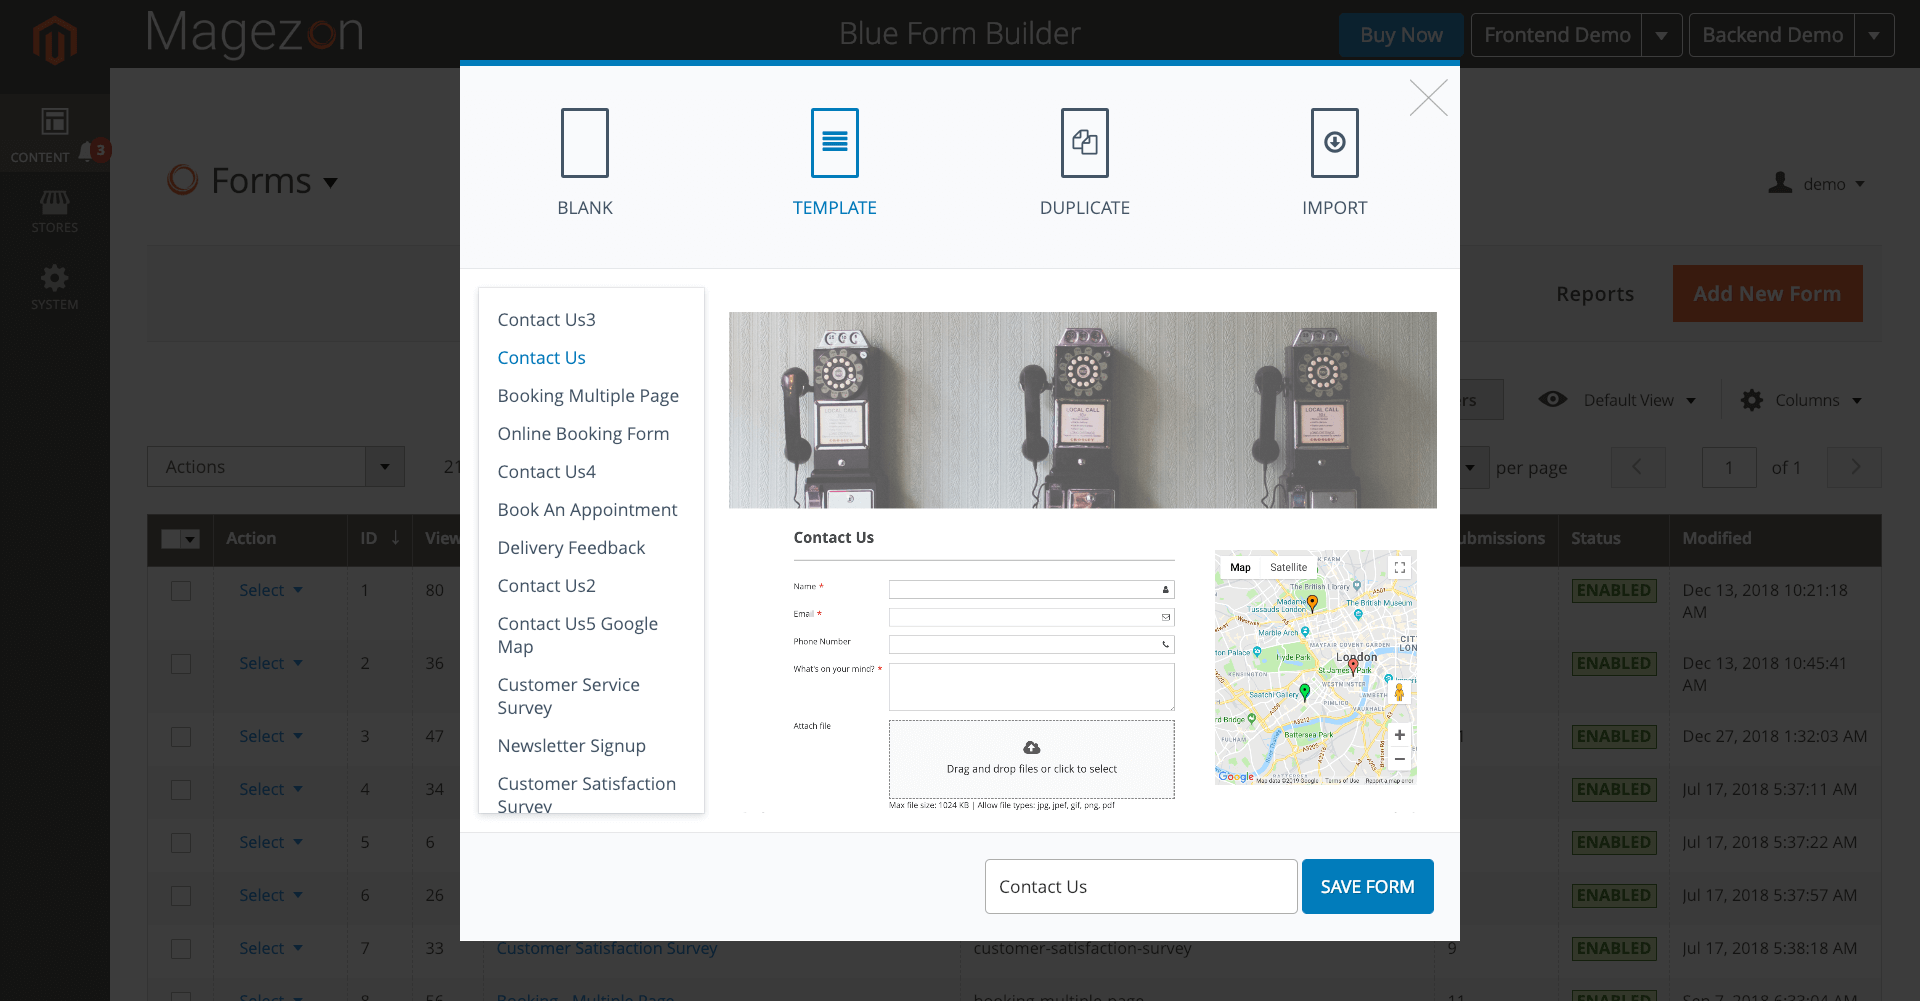The image size is (1920, 1001).
Task: Open the System sidebar menu
Action: point(54,287)
